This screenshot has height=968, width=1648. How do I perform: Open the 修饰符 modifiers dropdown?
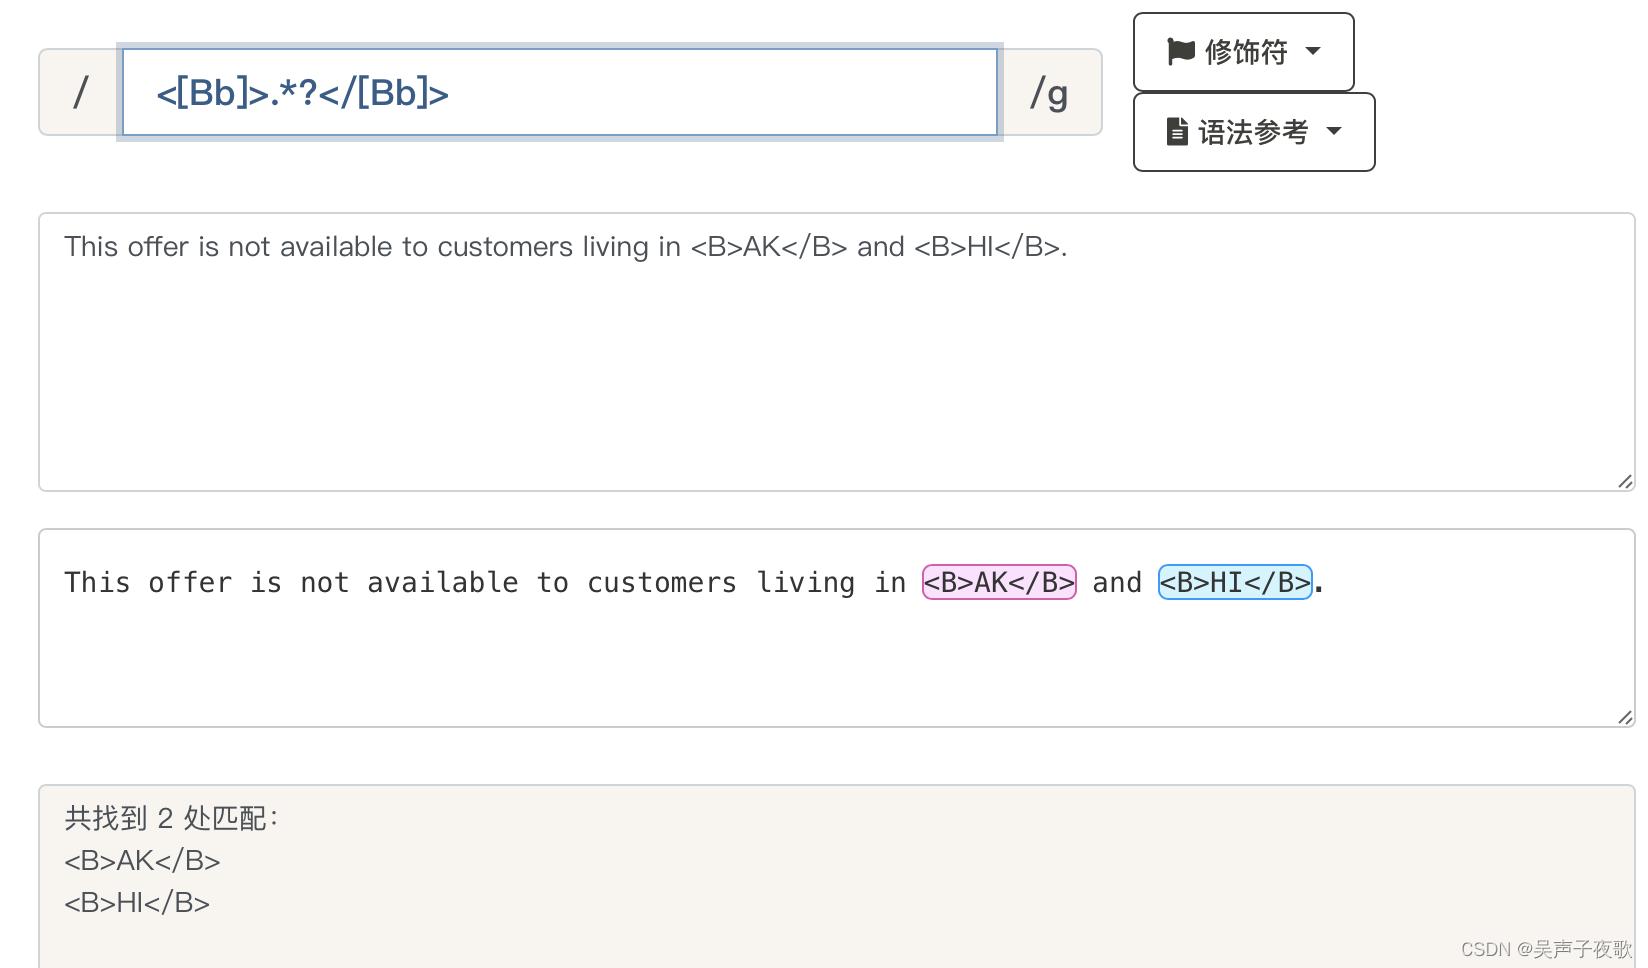(1243, 52)
